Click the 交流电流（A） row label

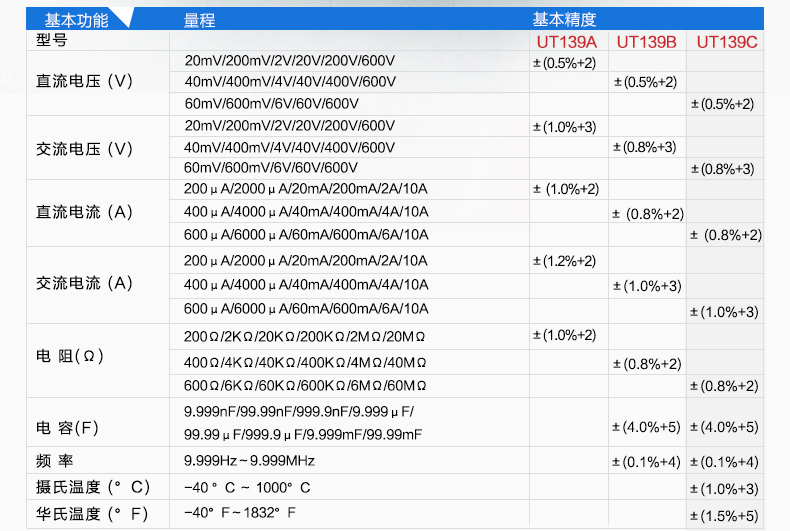pyautogui.click(x=84, y=283)
